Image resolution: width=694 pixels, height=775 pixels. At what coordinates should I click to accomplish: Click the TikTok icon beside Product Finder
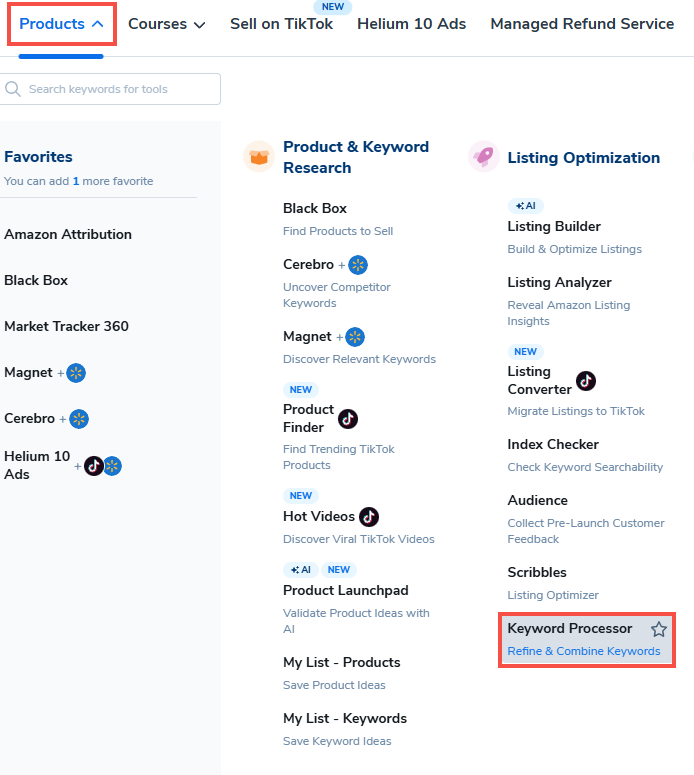[348, 419]
